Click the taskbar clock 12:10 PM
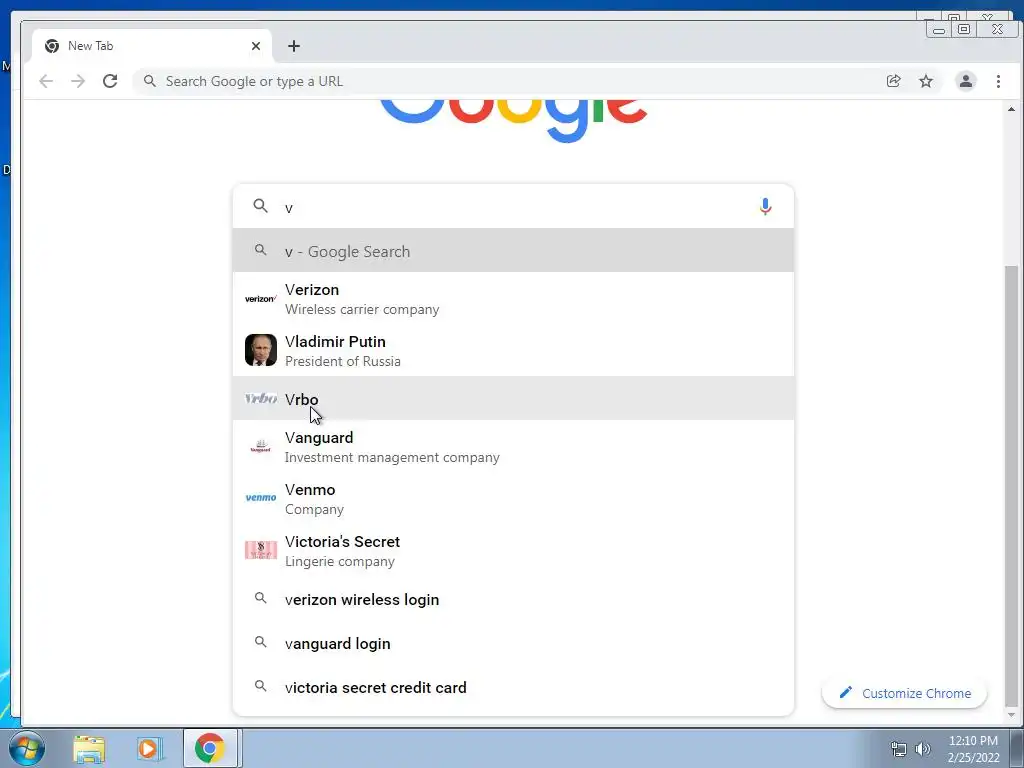This screenshot has height=768, width=1024. coord(973,741)
